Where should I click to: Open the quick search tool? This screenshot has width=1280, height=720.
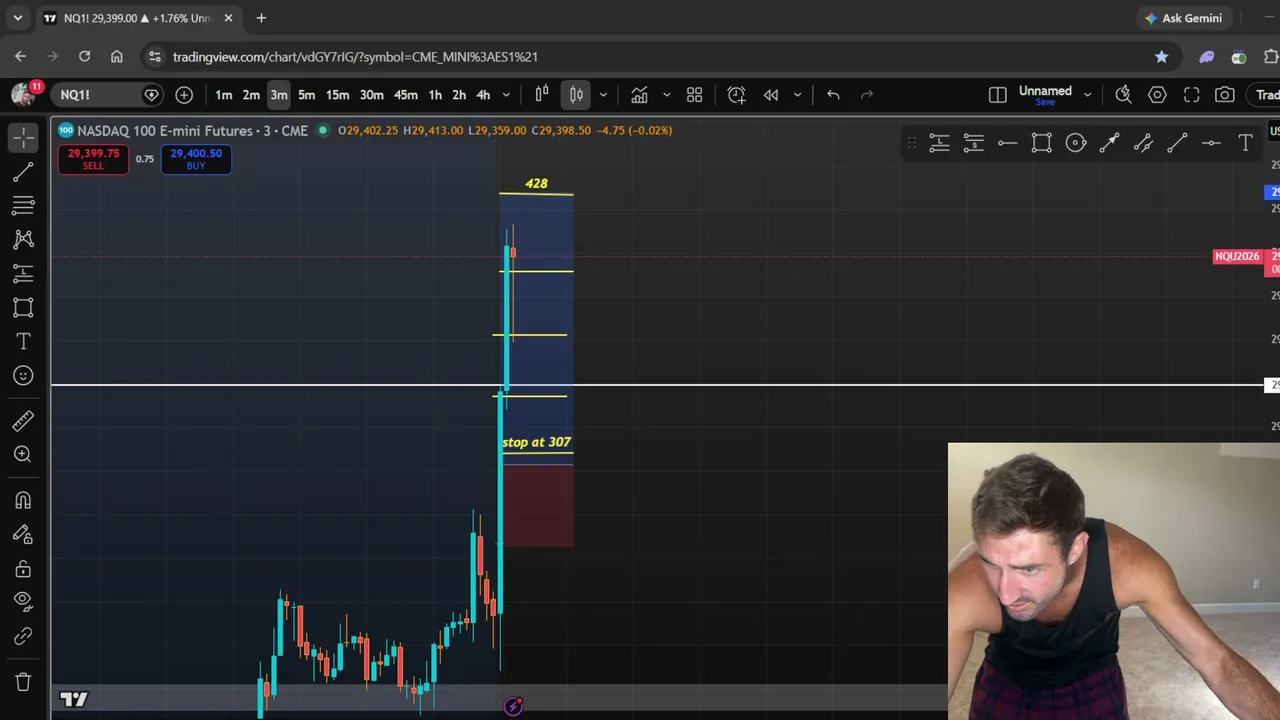coord(1123,95)
